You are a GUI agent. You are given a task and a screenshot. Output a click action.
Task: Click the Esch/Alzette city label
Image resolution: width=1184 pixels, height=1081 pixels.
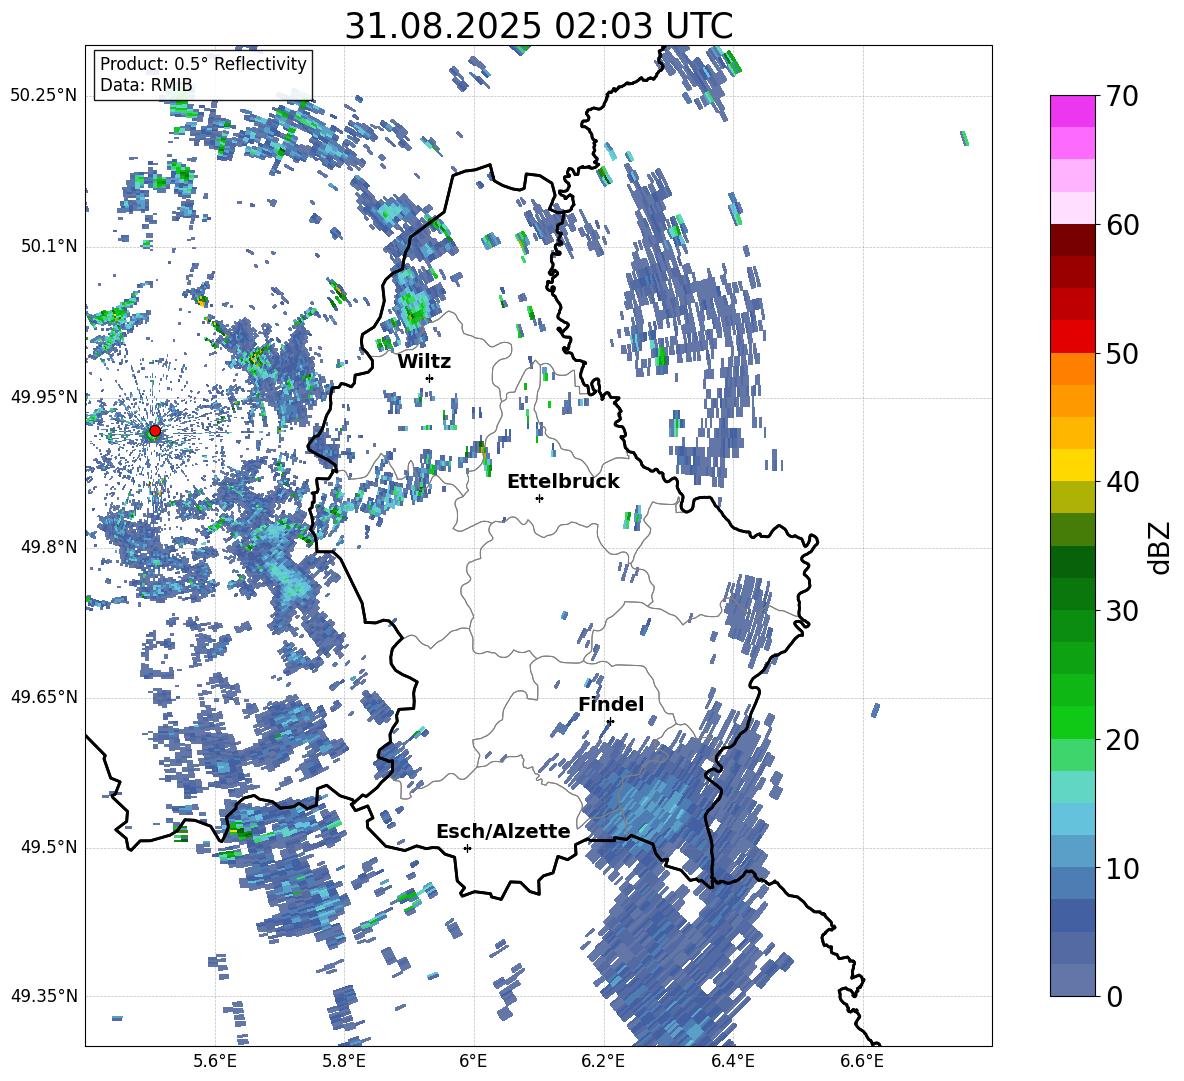(x=503, y=831)
